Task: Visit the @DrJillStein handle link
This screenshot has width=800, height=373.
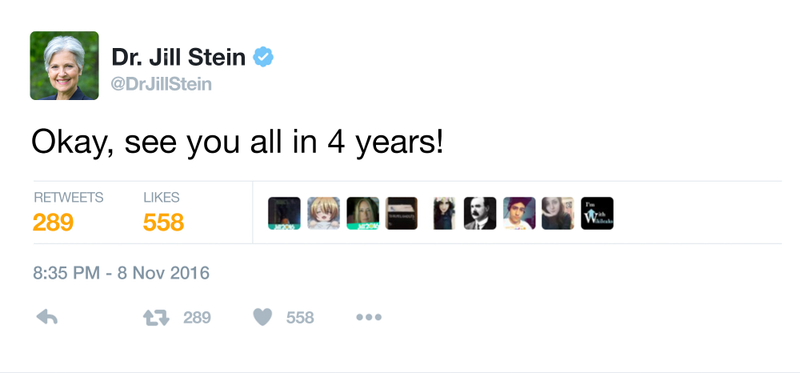Action: click(x=161, y=84)
